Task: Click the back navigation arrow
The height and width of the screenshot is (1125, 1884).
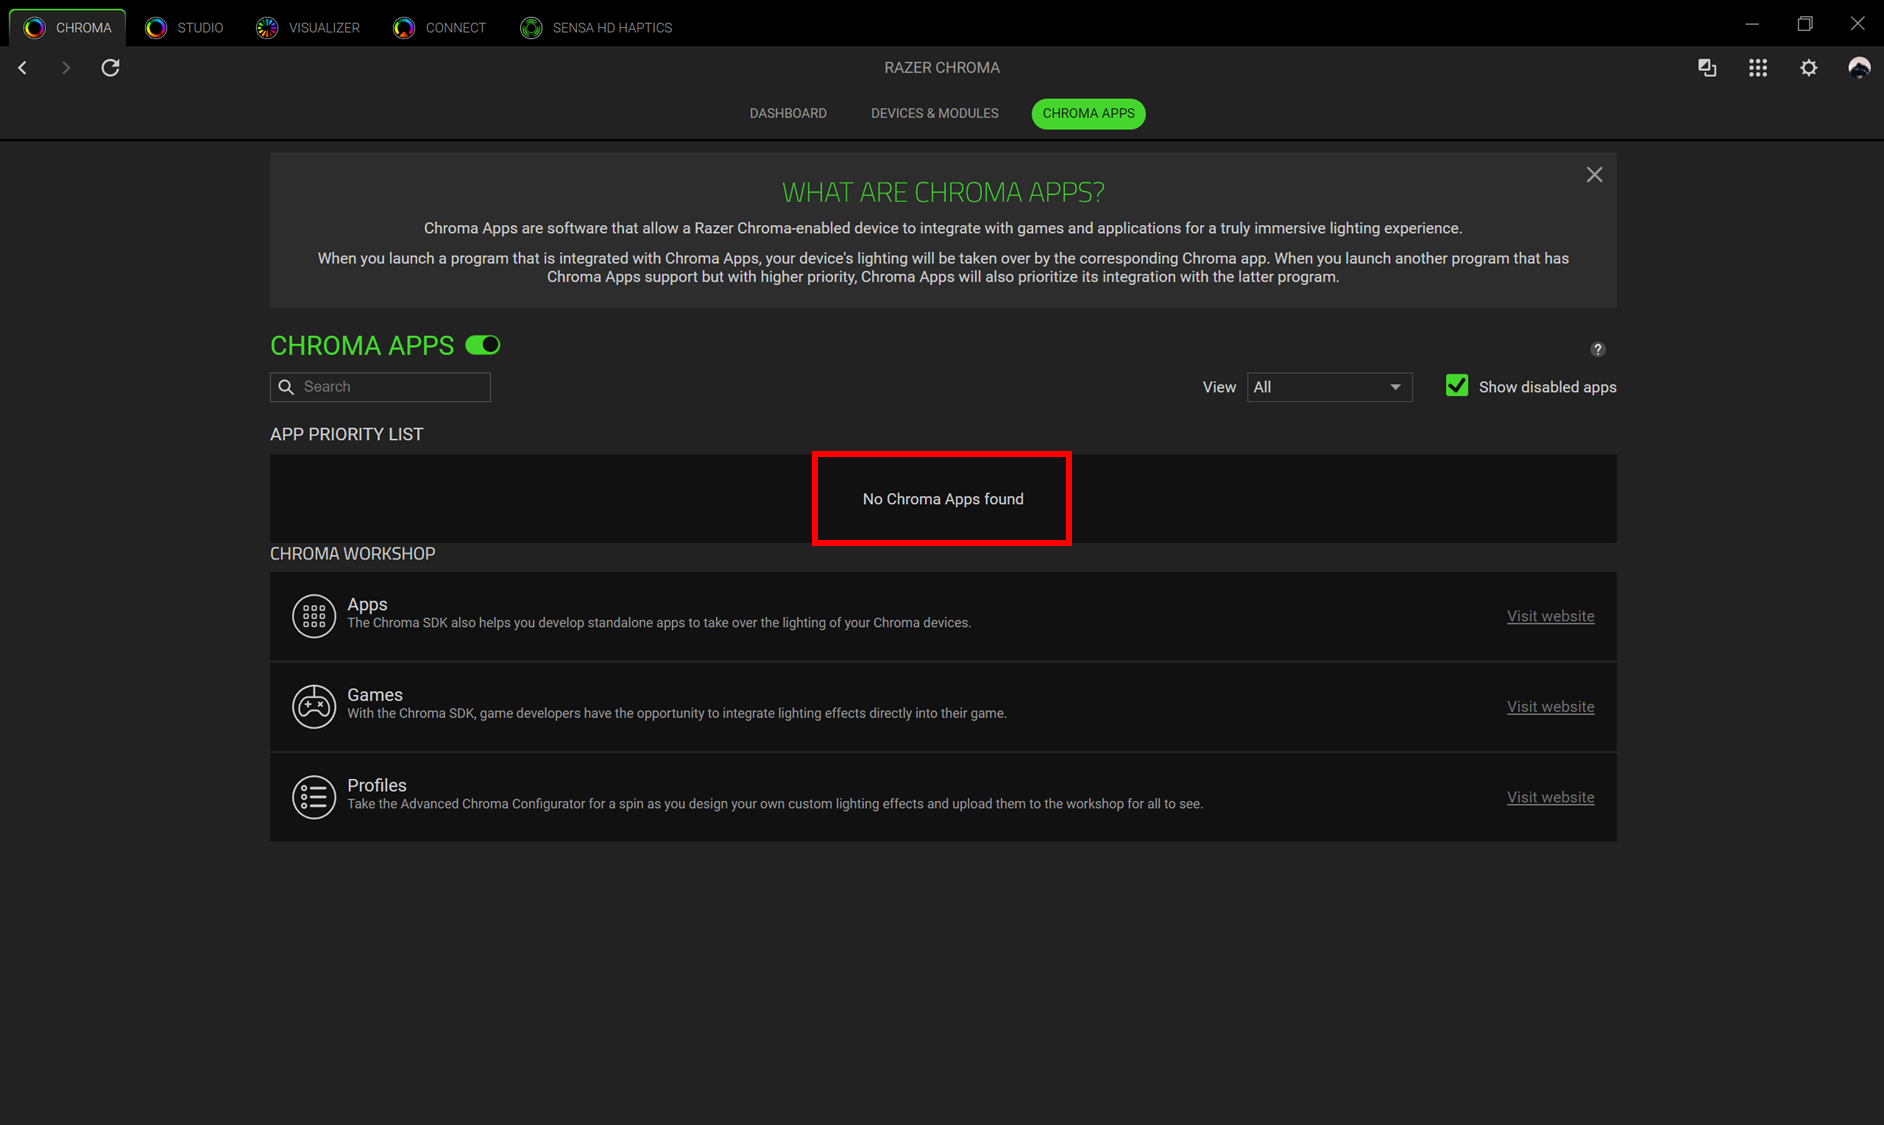Action: 22,68
